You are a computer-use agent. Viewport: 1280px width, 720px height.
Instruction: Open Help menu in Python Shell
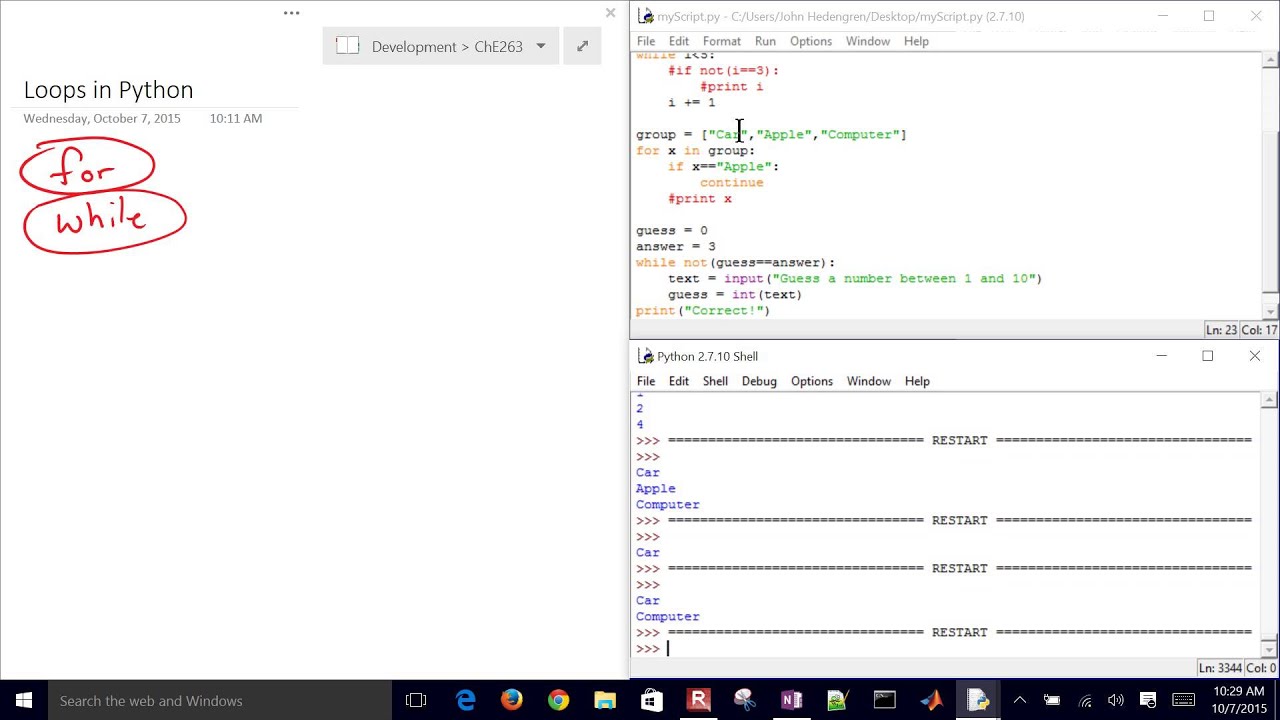coord(917,381)
